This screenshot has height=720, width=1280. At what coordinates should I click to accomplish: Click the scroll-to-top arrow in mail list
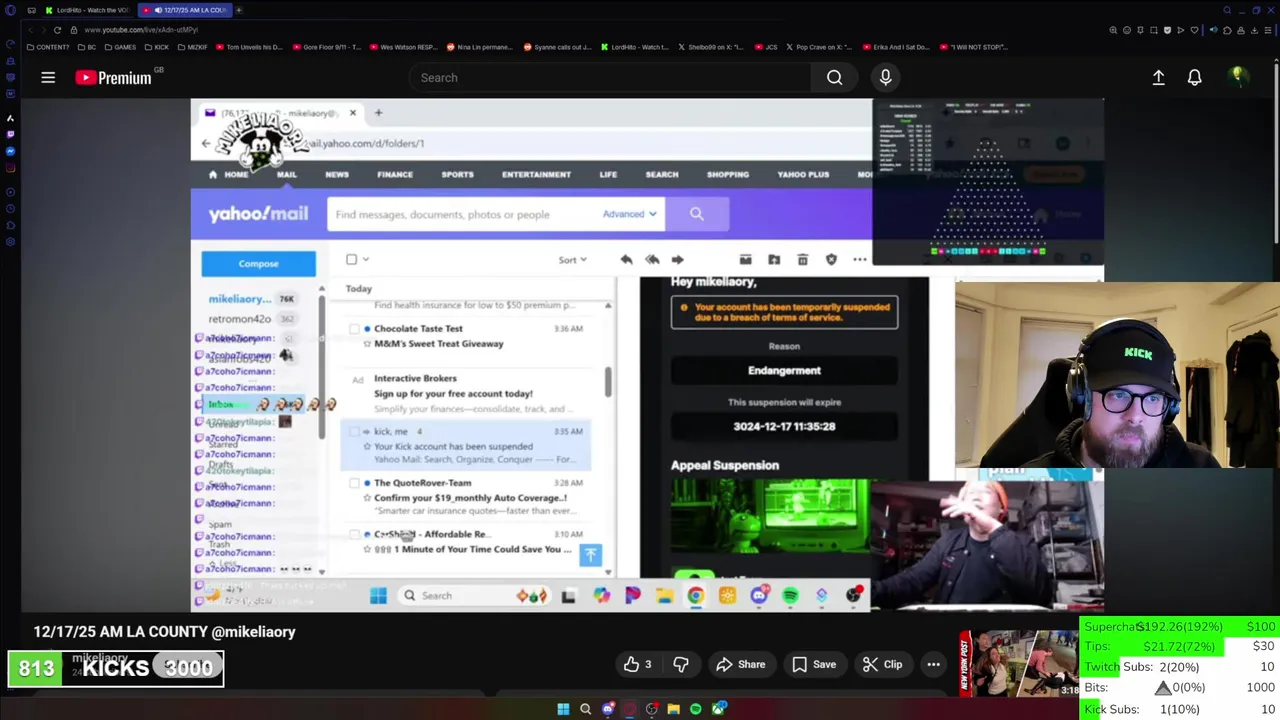click(x=590, y=555)
